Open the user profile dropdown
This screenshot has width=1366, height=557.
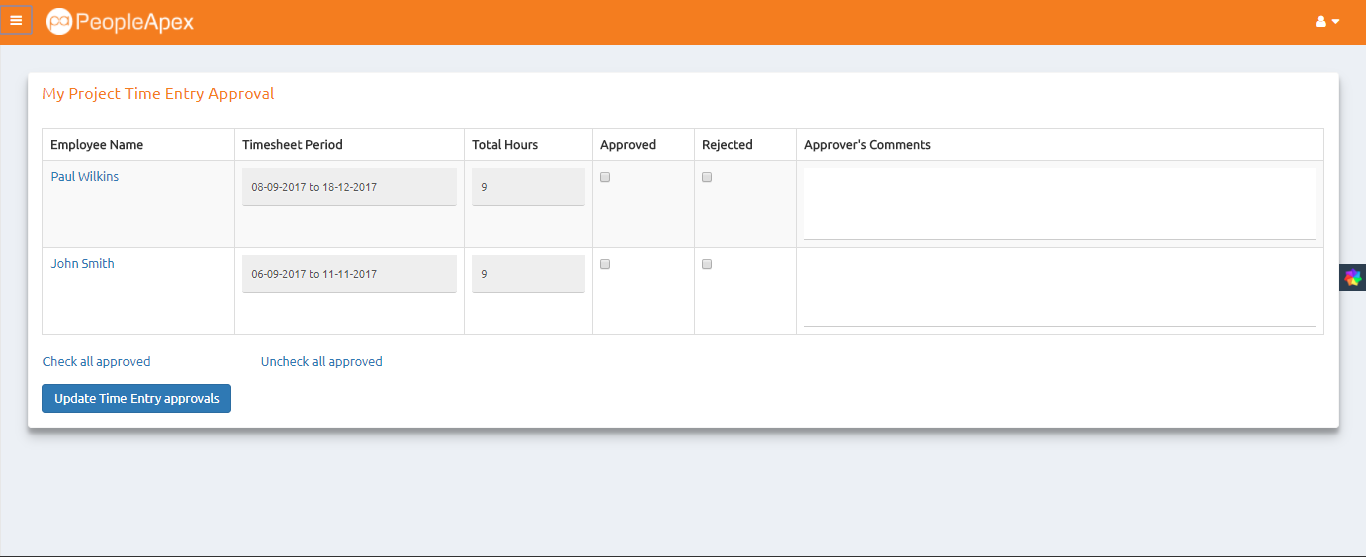pos(1327,21)
